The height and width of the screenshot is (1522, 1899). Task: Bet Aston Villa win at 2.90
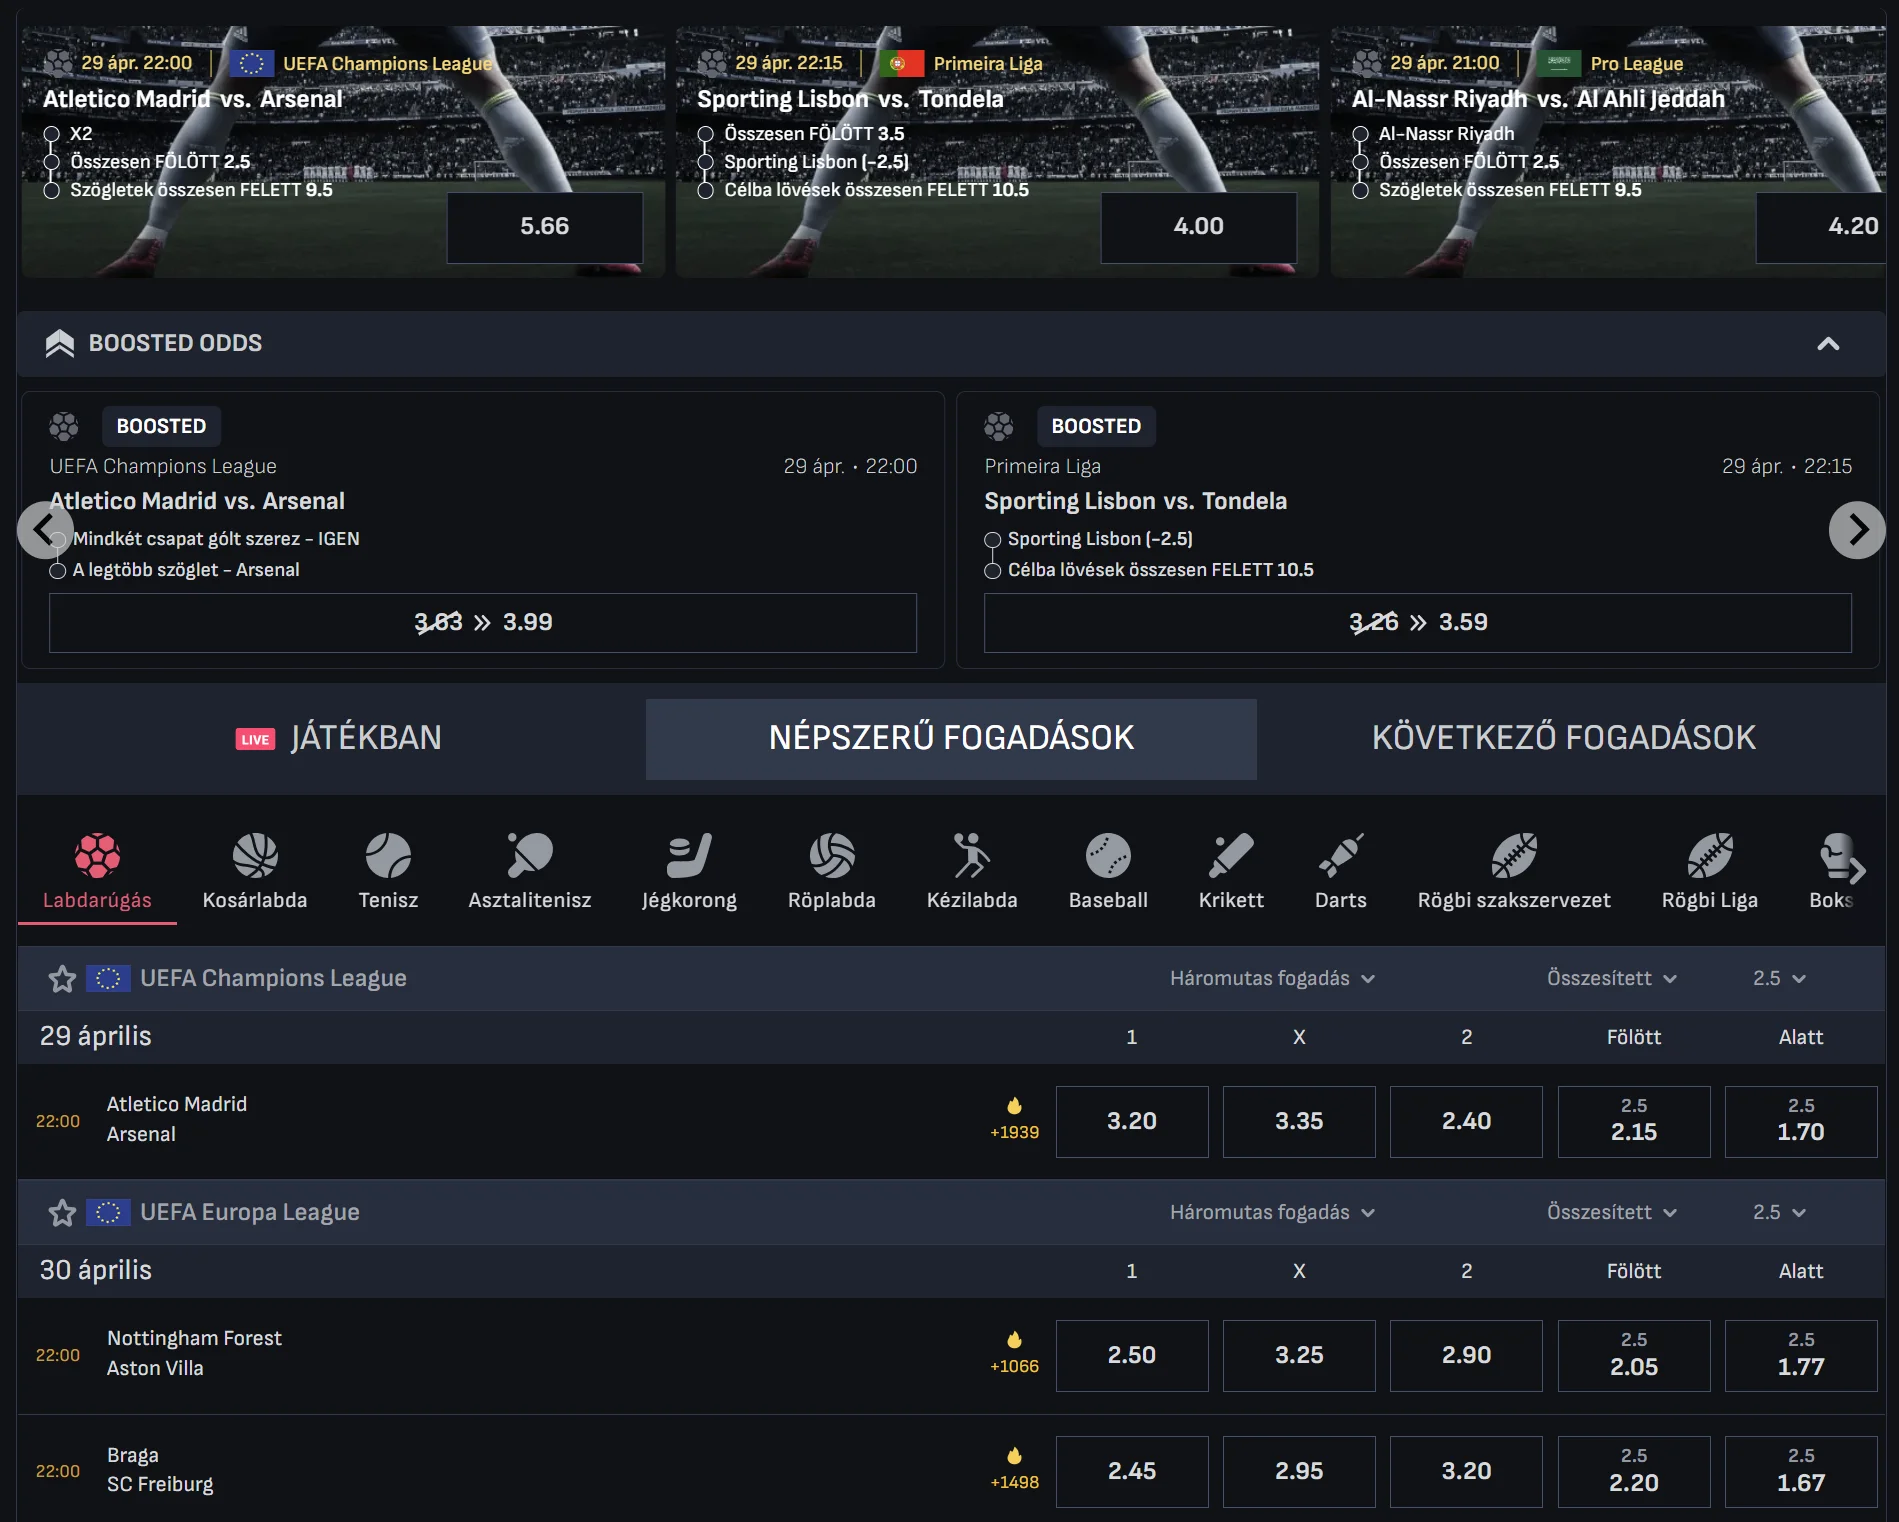pos(1466,1355)
